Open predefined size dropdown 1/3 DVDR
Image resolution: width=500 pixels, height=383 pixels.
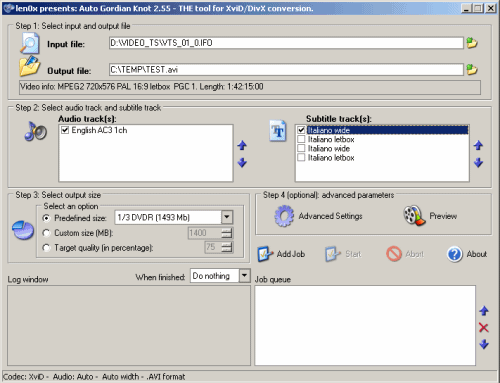click(x=227, y=217)
